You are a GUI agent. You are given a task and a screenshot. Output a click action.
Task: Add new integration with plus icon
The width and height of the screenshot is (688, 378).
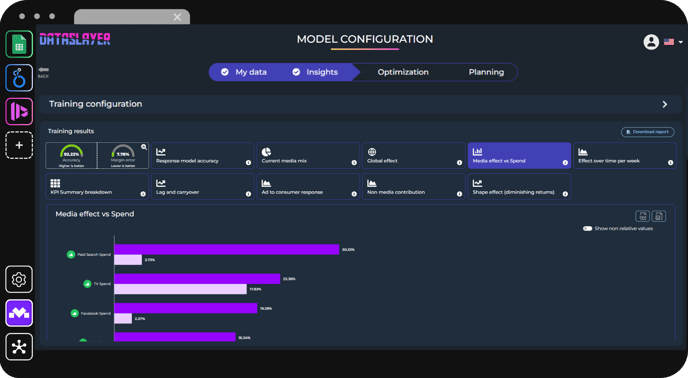(x=19, y=145)
